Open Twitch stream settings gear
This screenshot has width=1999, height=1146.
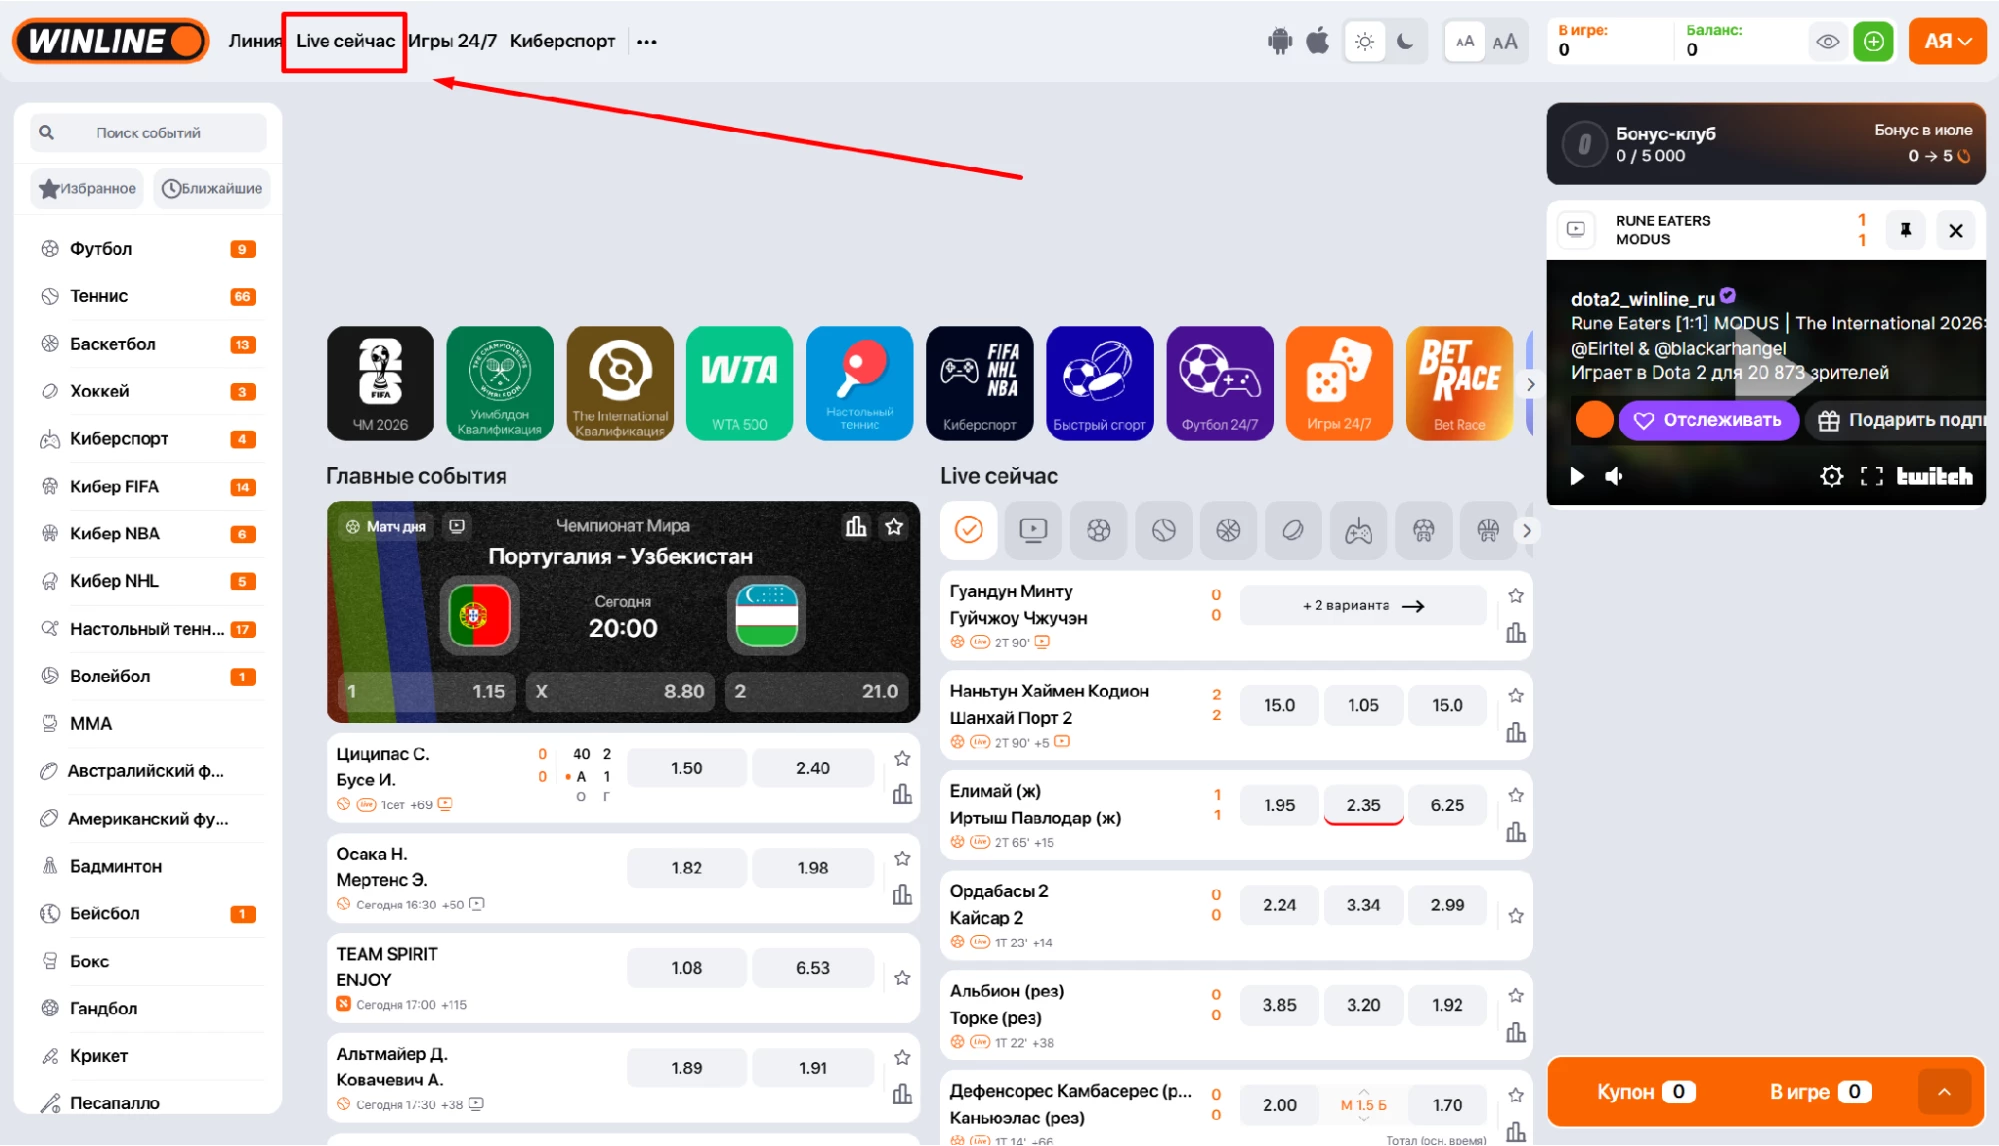point(1831,476)
